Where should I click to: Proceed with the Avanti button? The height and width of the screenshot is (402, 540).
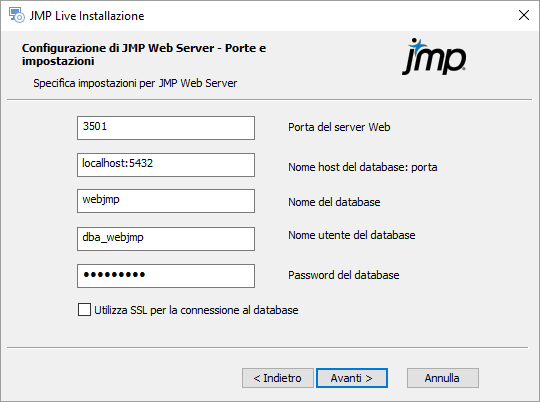(352, 378)
